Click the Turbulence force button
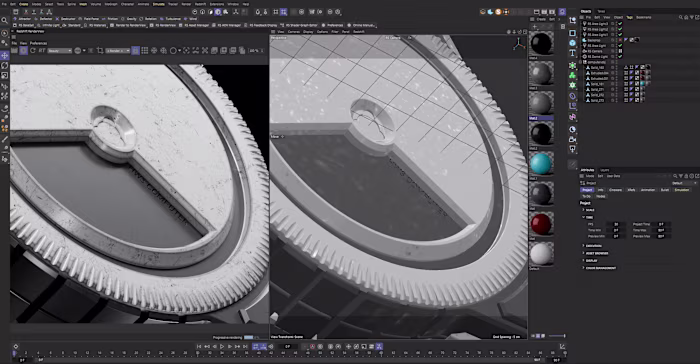This screenshot has width=700, height=364. pos(171,19)
